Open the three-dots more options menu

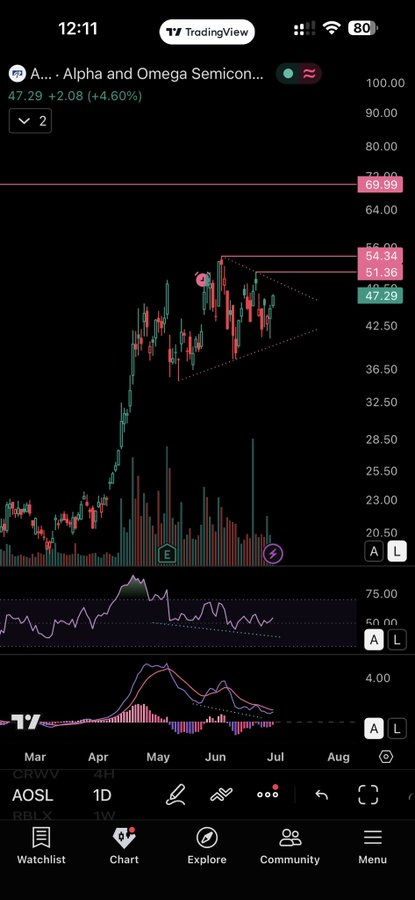tap(267, 794)
